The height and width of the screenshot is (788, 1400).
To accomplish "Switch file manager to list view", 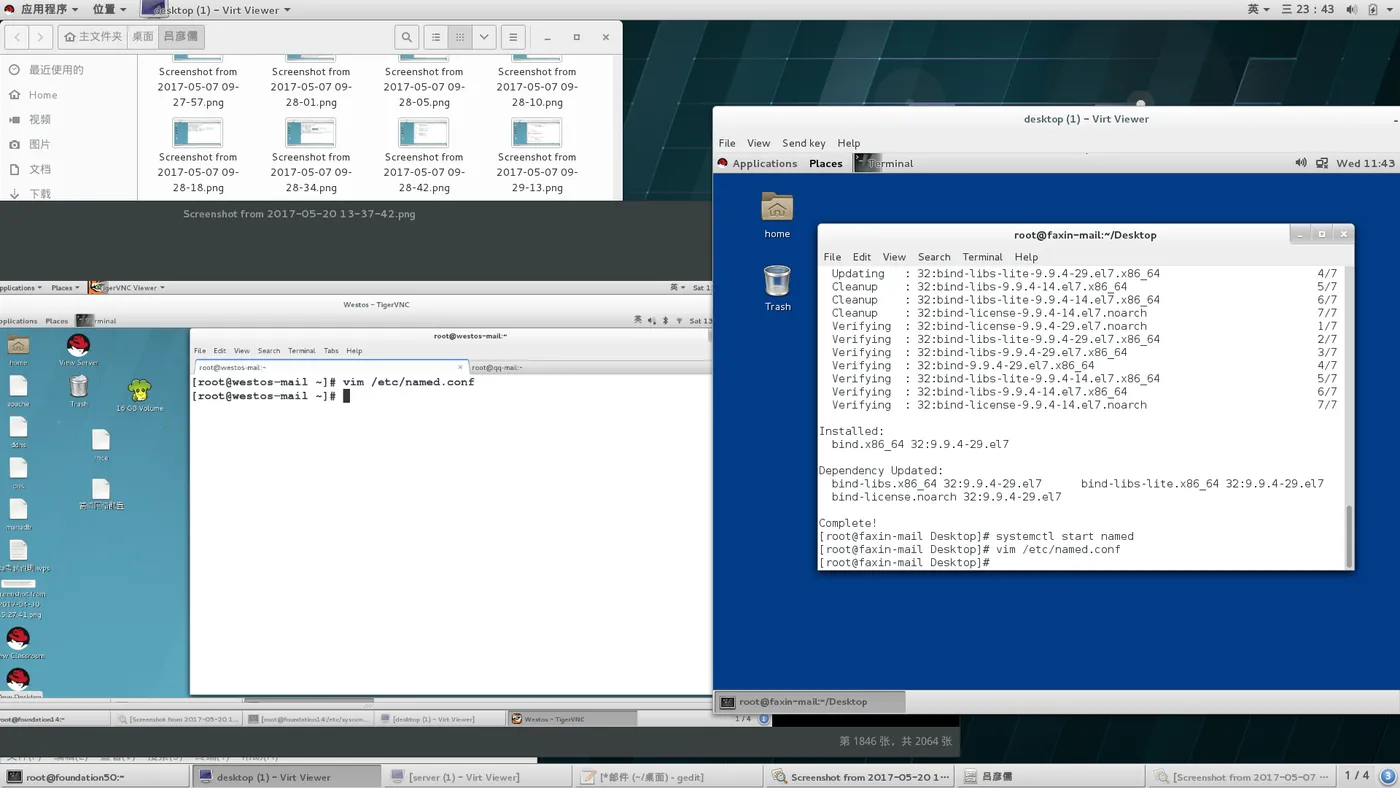I will (x=436, y=37).
